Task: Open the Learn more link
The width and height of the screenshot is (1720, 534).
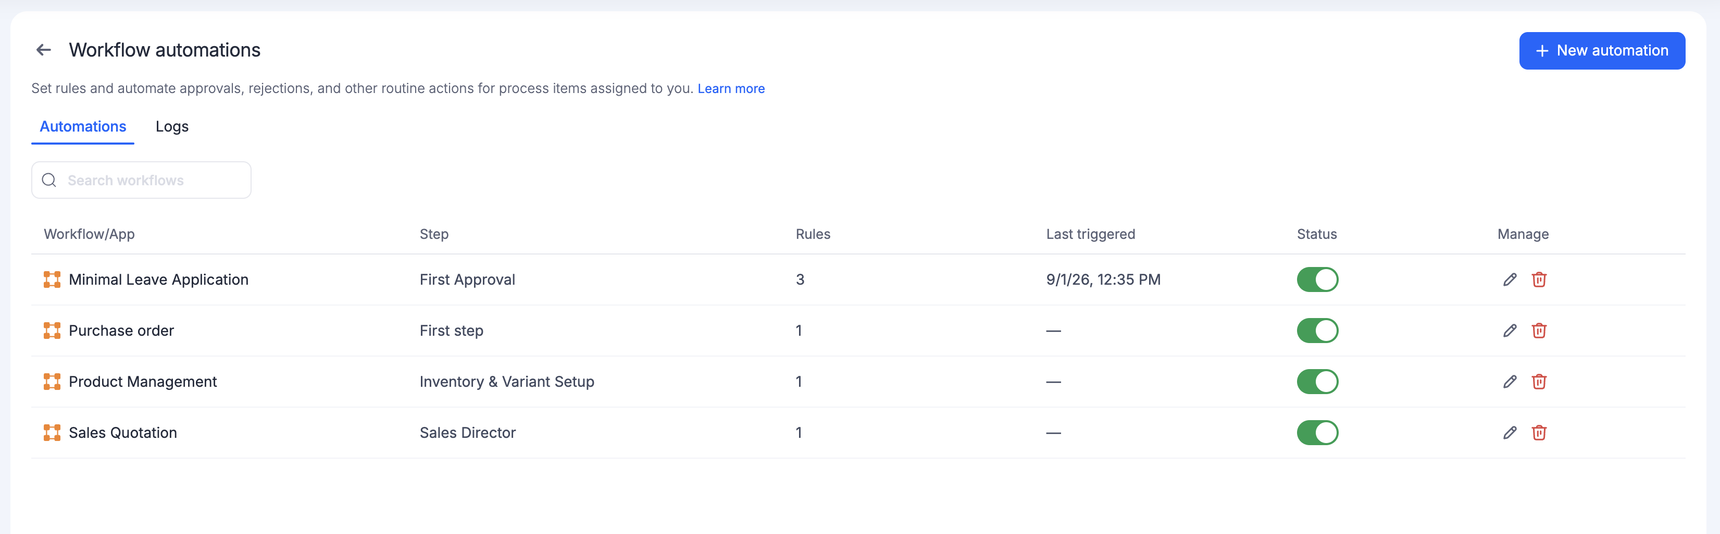Action: (x=731, y=89)
